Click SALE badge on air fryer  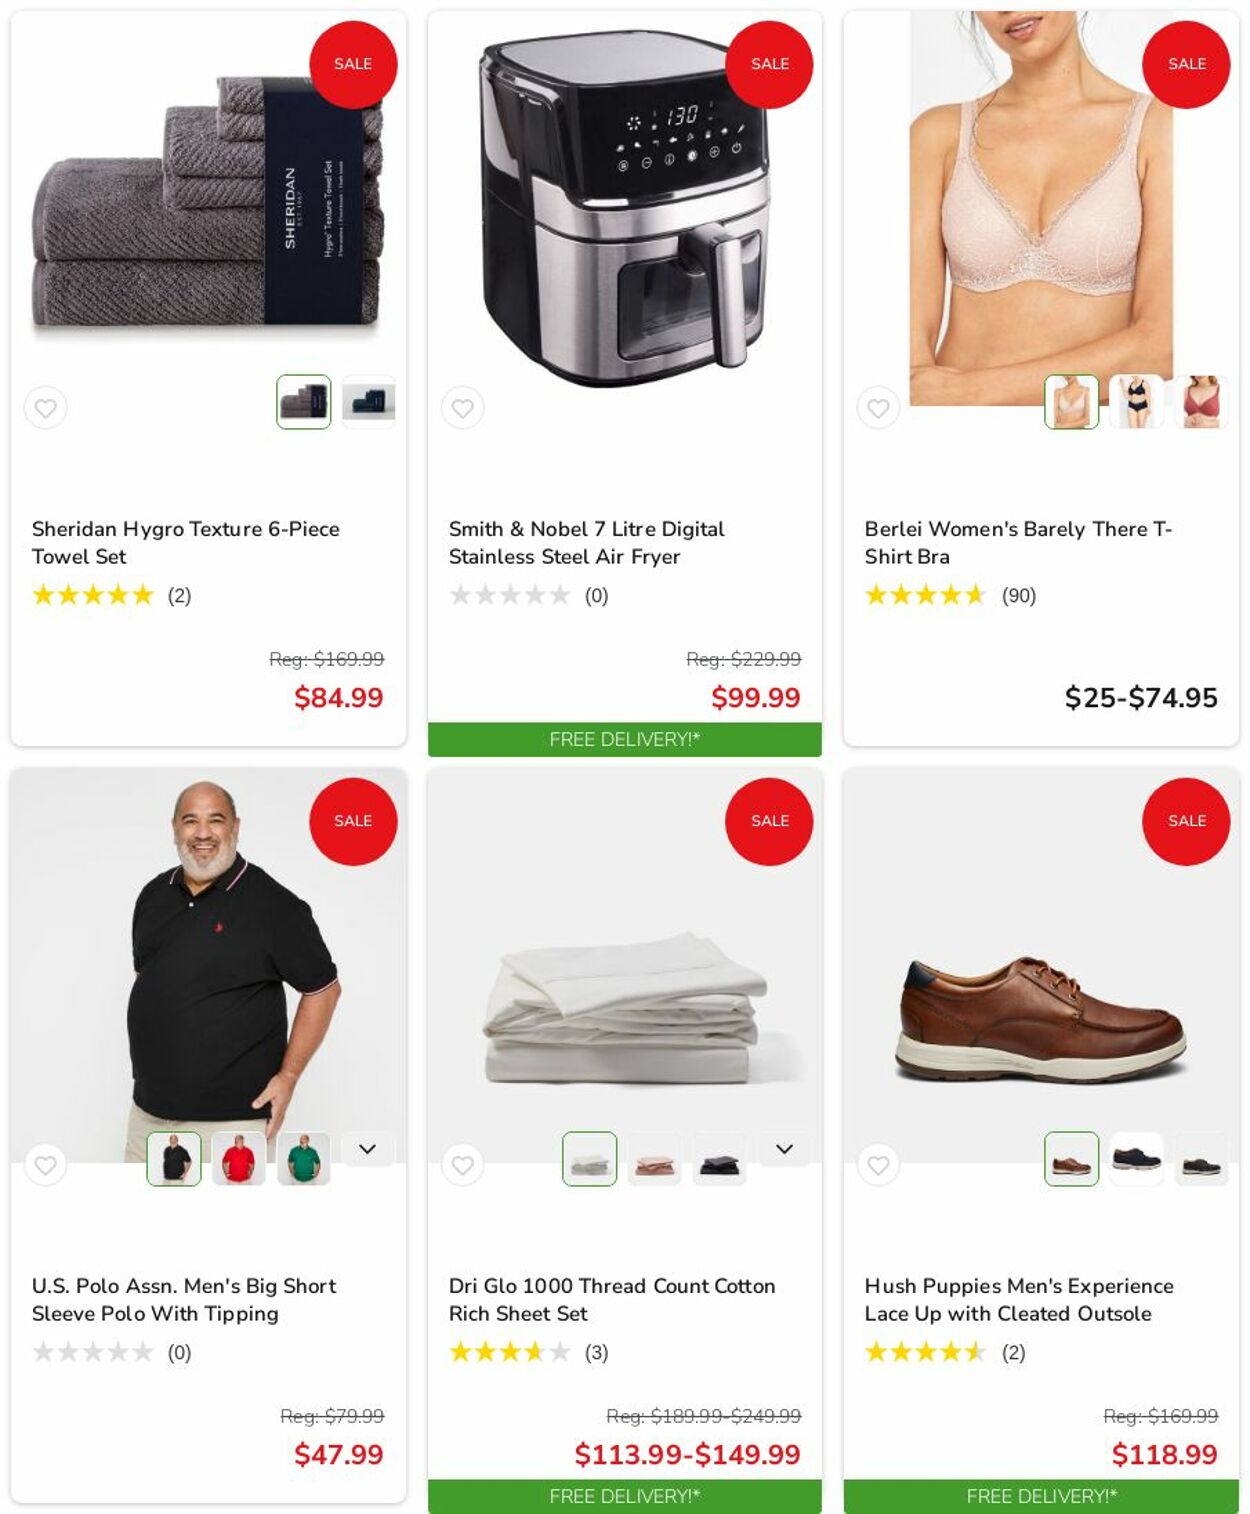click(769, 64)
